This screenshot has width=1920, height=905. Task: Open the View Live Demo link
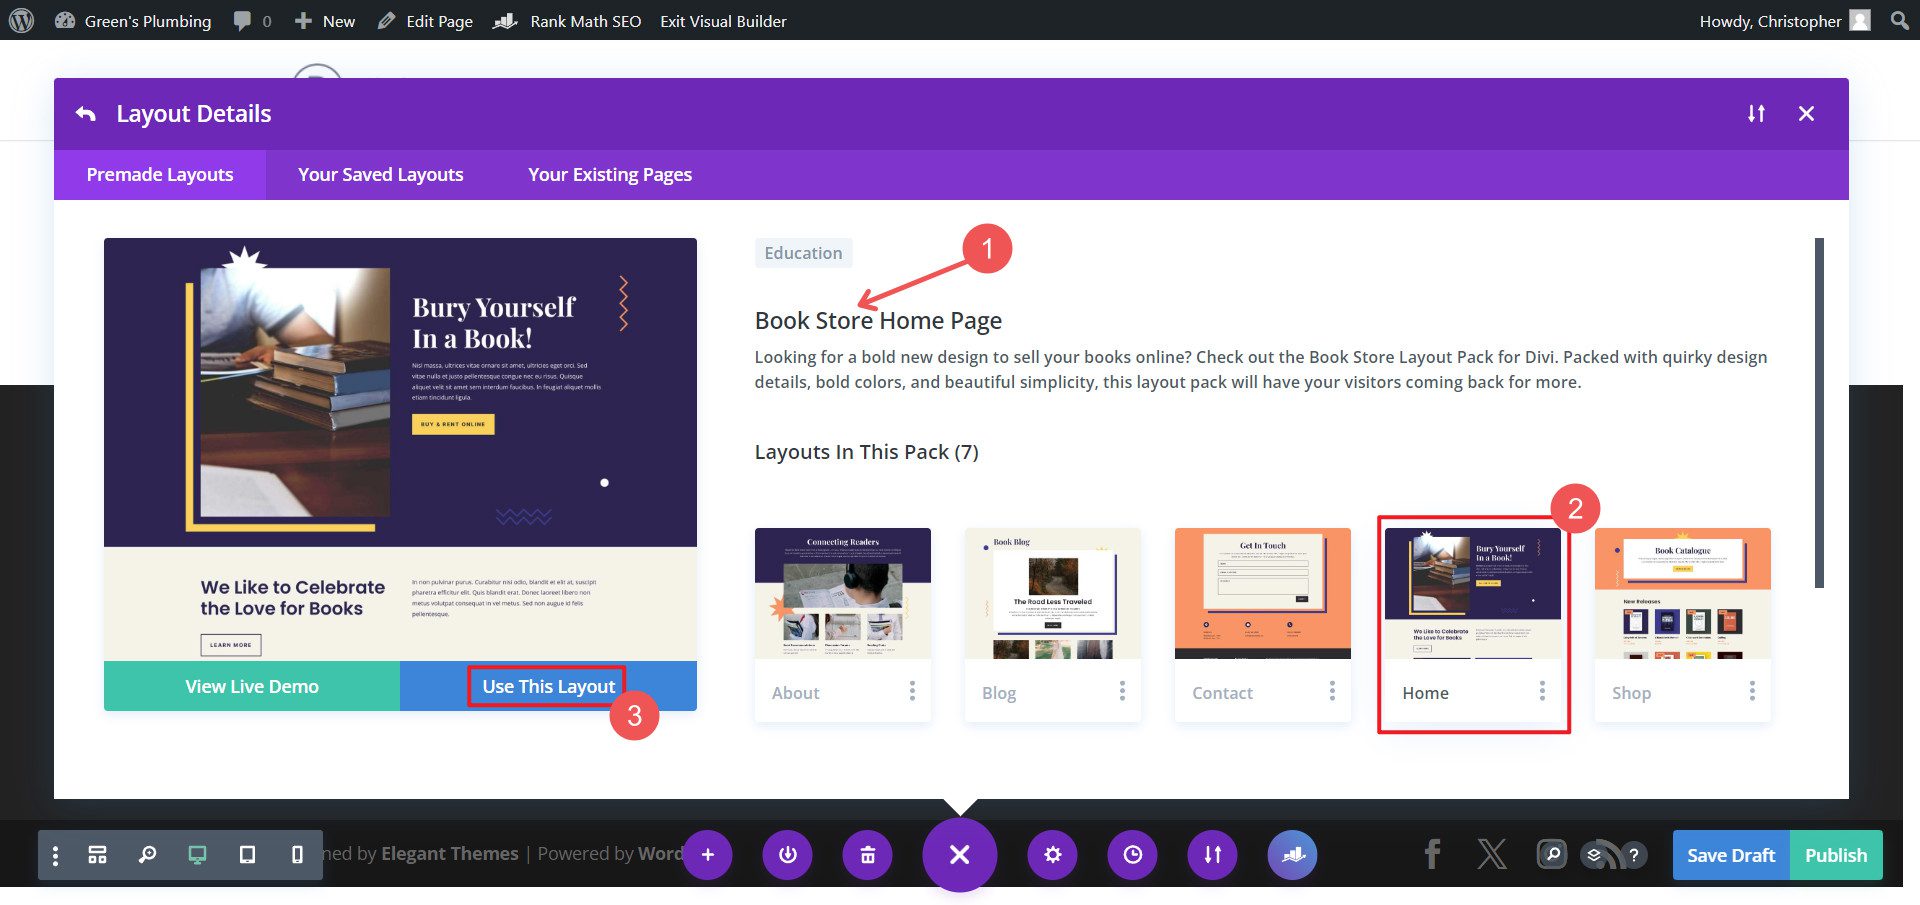click(x=251, y=686)
